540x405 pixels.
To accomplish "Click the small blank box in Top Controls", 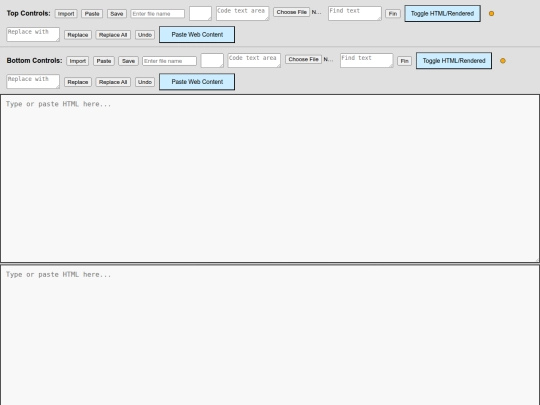I will [200, 13].
